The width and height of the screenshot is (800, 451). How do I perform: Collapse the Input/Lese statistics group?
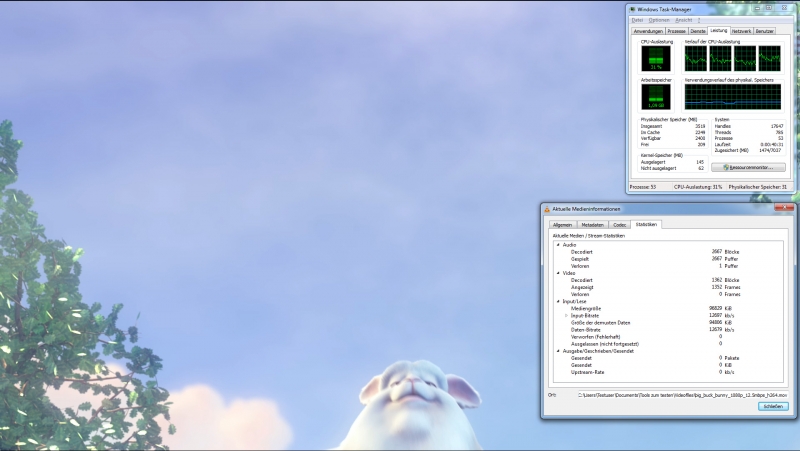558,302
